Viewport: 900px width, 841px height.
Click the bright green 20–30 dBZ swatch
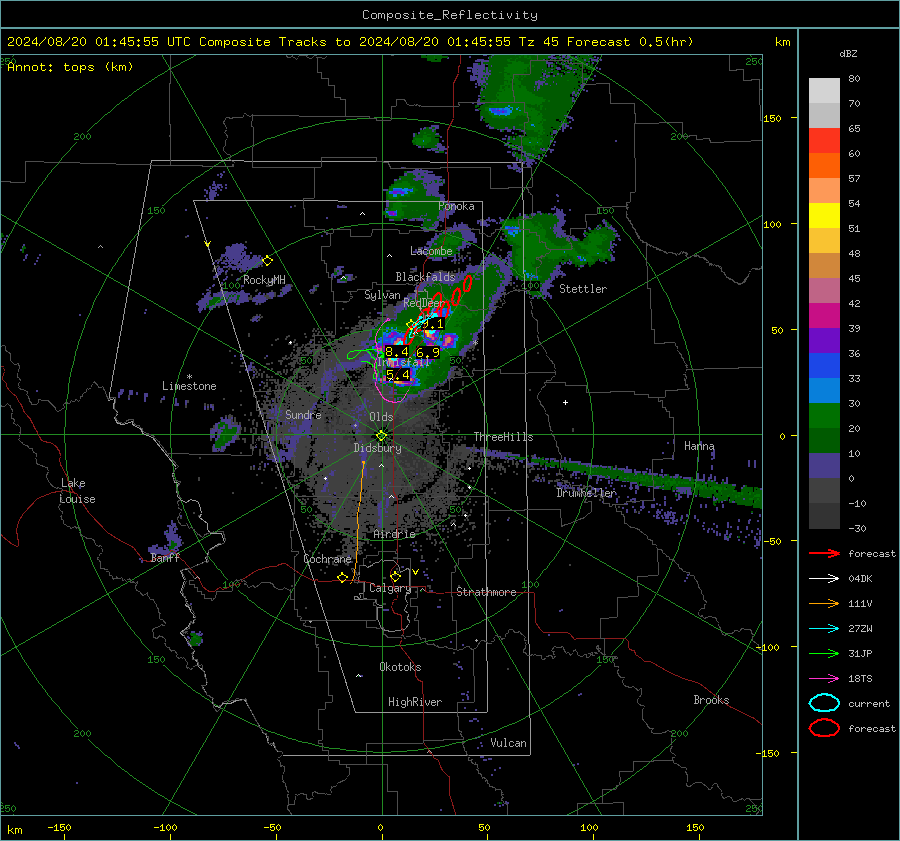[824, 416]
